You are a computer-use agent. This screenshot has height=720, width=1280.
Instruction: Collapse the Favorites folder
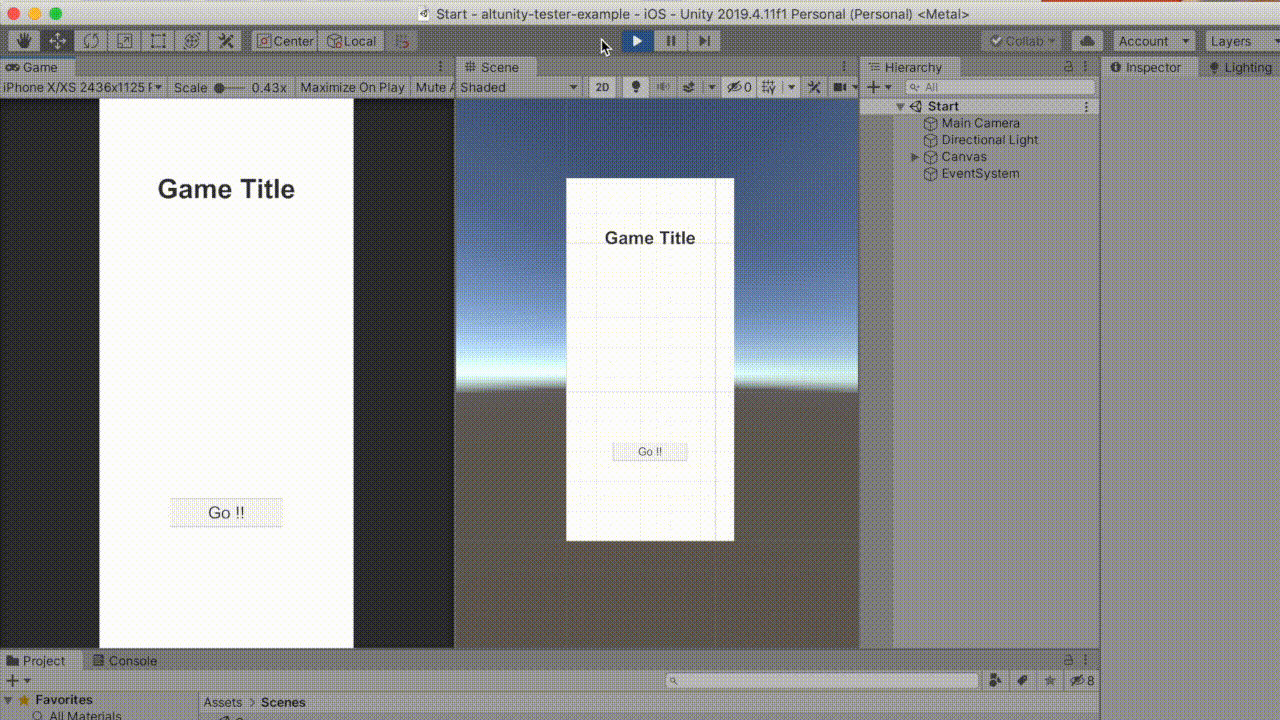9,701
